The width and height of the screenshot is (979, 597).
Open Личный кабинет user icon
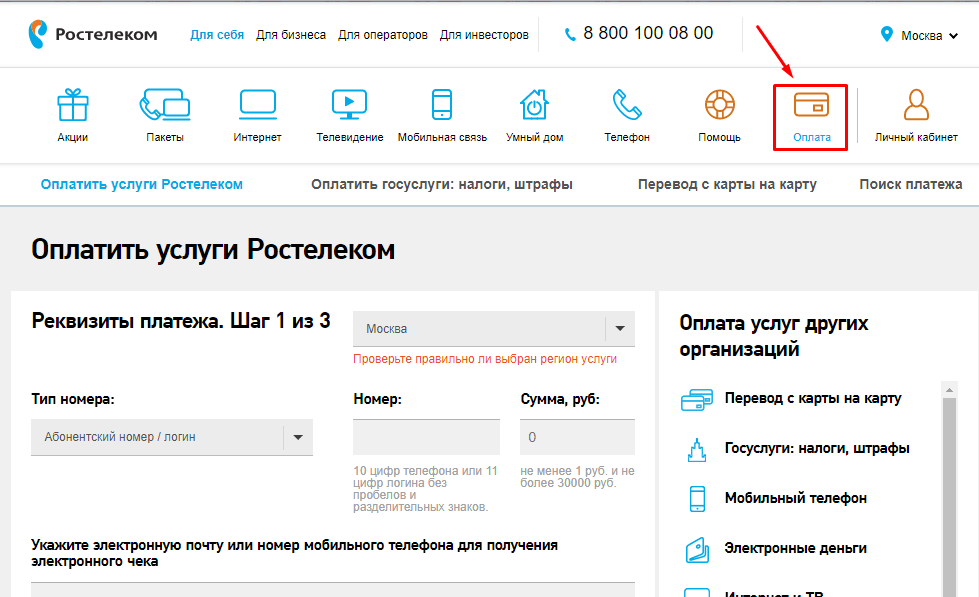(916, 105)
